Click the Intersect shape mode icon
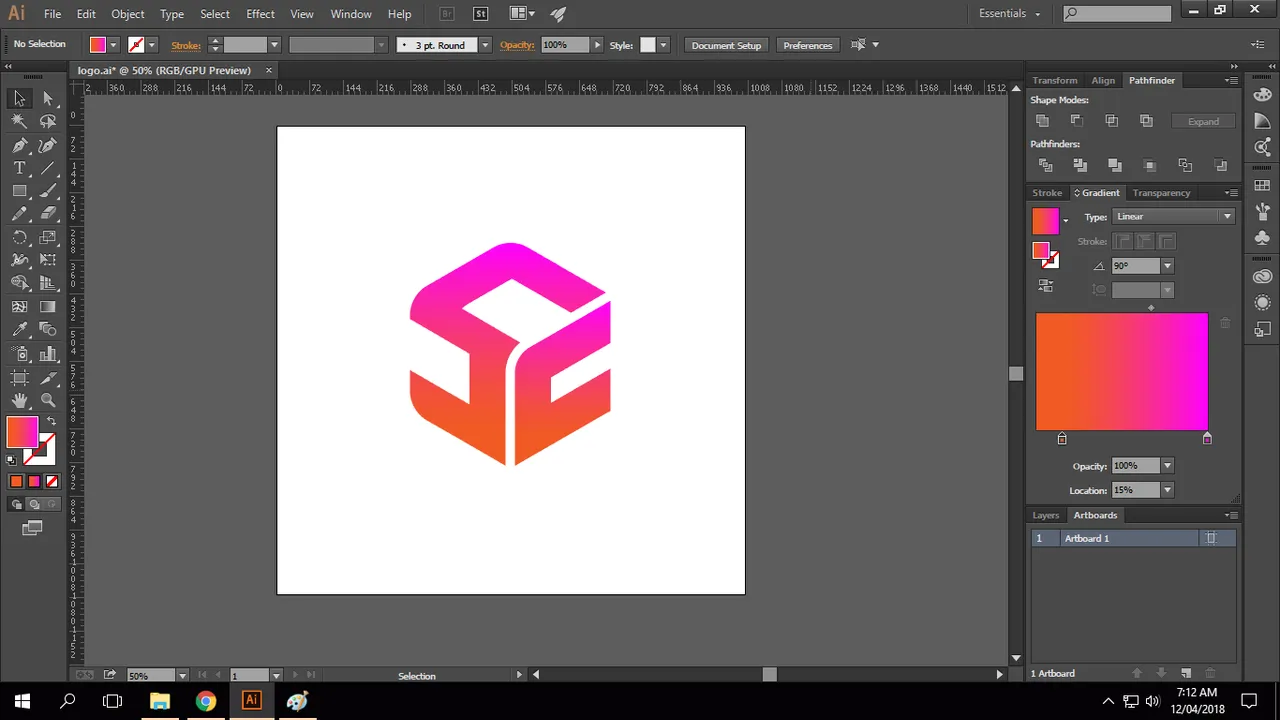1280x720 pixels. [1112, 121]
